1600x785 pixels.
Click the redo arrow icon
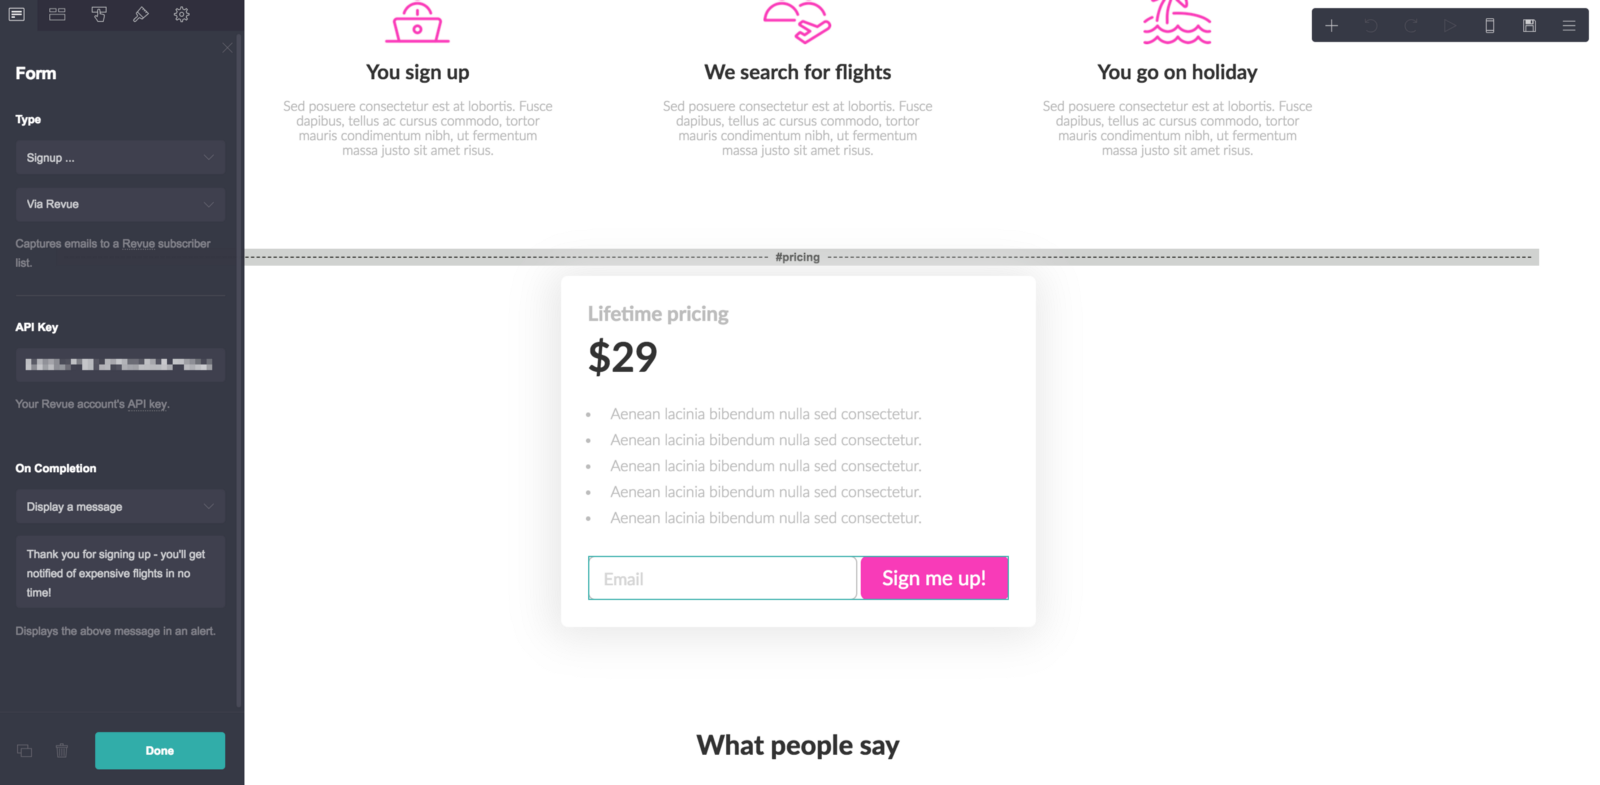point(1410,26)
